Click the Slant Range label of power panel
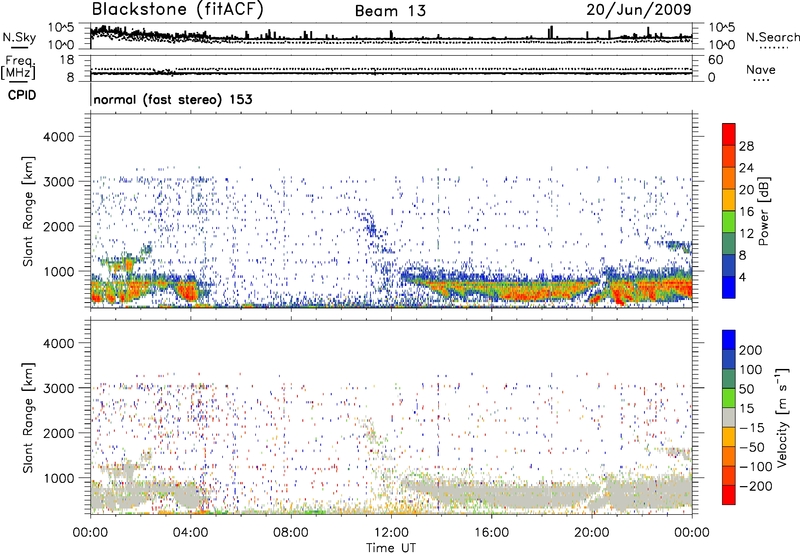800x554 pixels. pyautogui.click(x=28, y=211)
